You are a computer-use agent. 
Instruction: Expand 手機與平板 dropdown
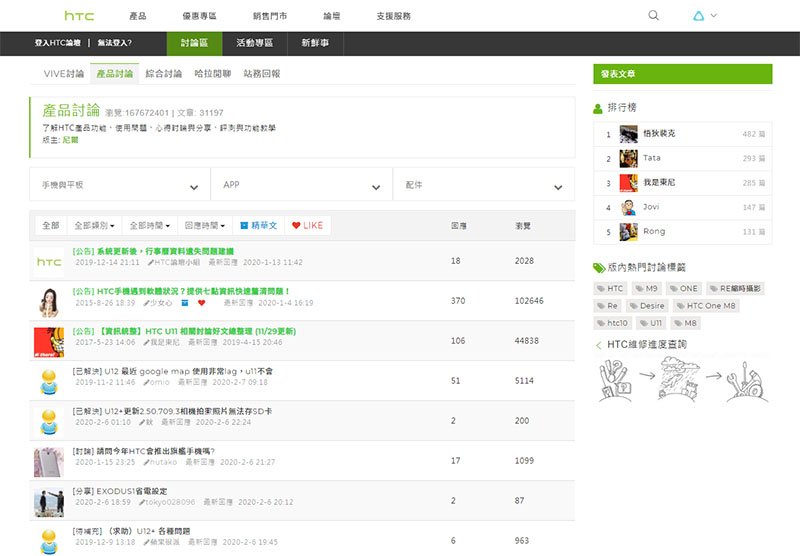(x=120, y=185)
